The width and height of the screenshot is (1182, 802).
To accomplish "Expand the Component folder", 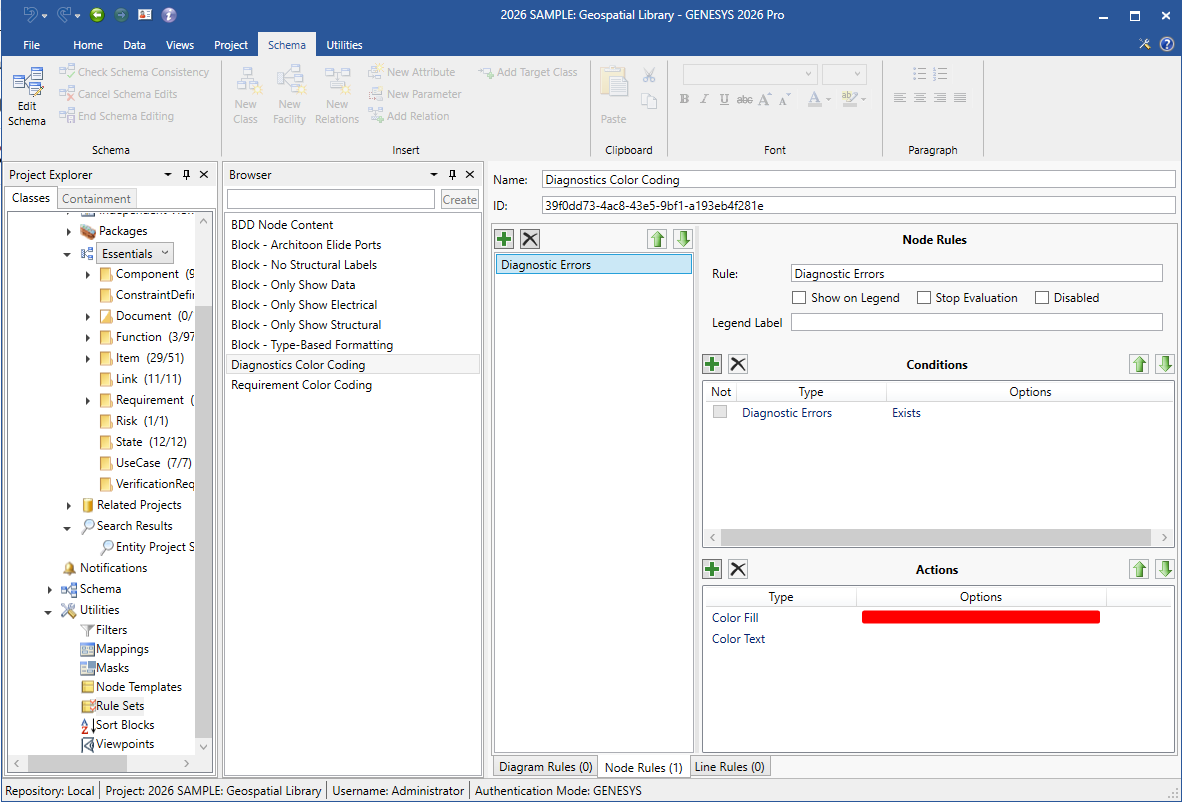I will (x=88, y=275).
